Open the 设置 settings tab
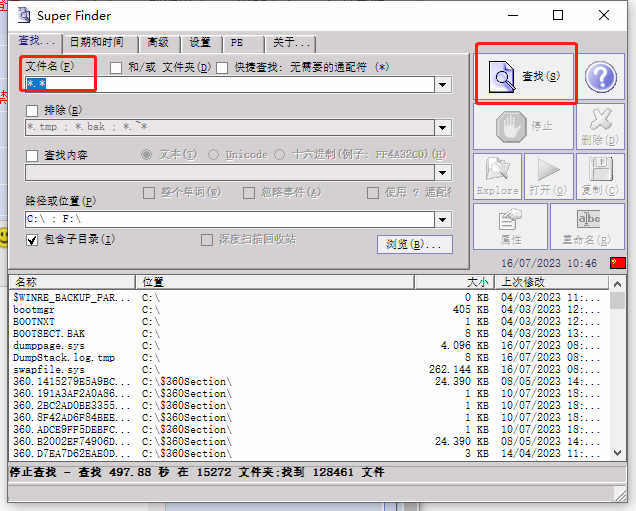Screen dimensions: 636x511 tap(201, 42)
